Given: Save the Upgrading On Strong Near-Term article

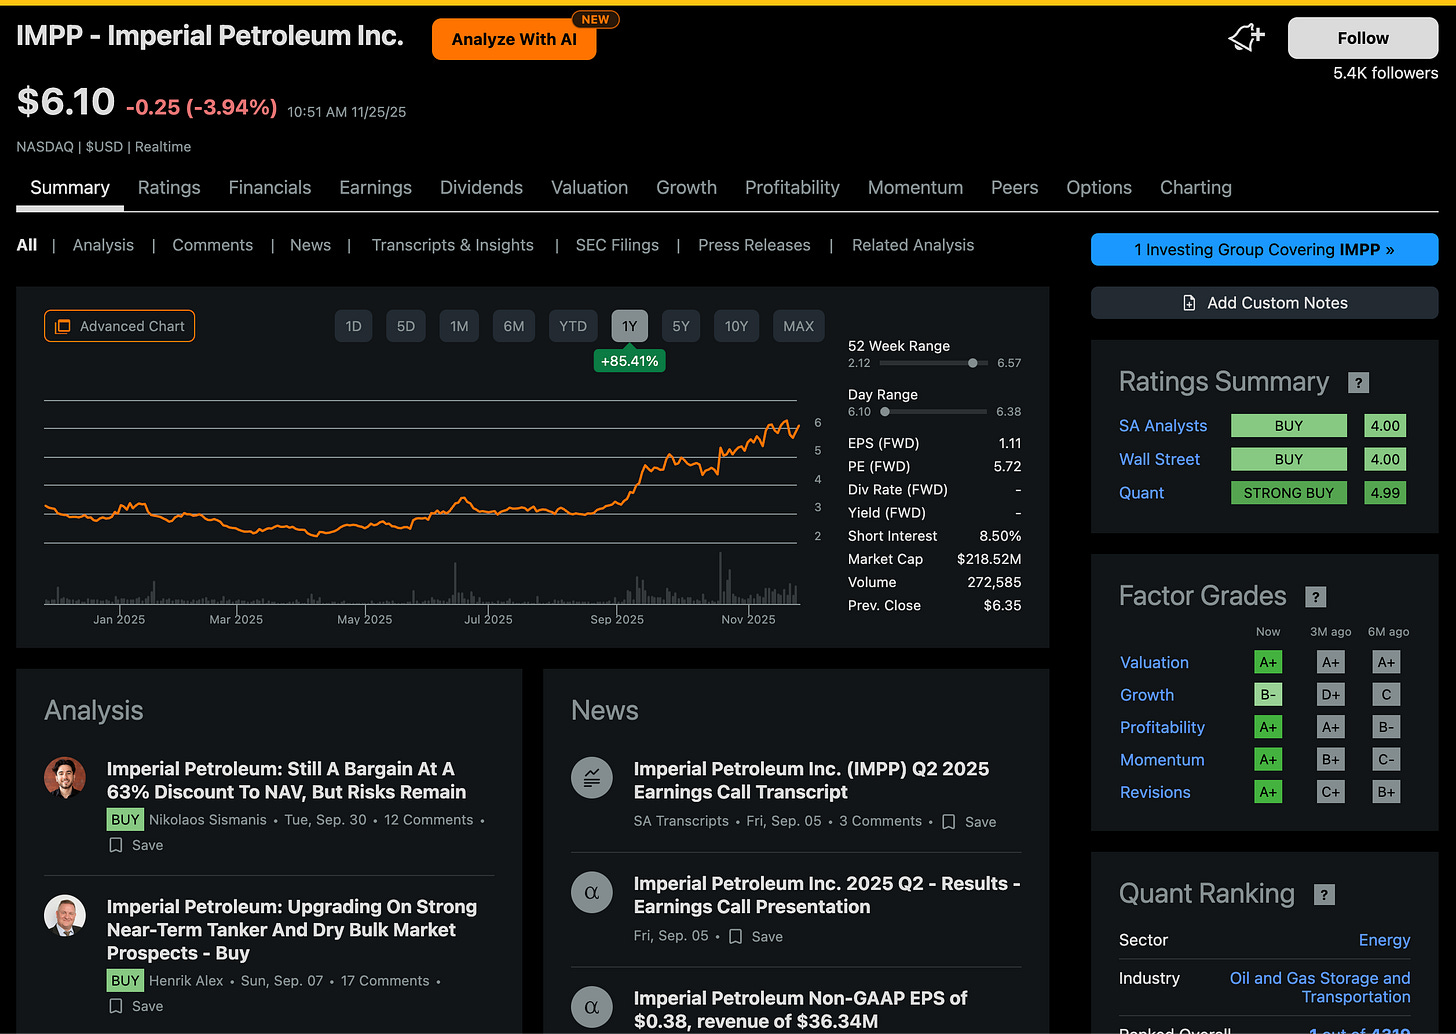Looking at the screenshot, I should [136, 1006].
